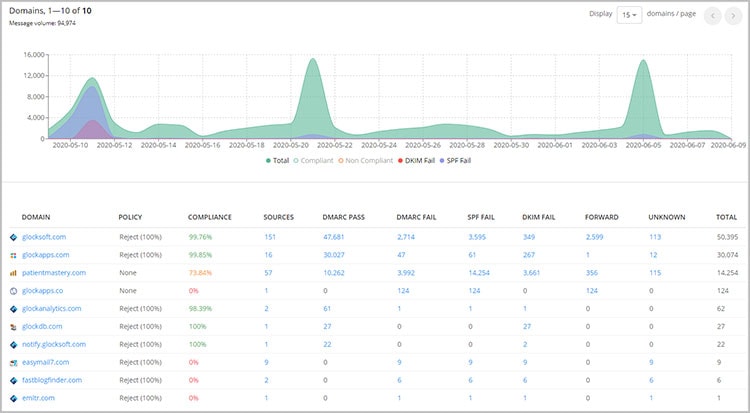
Task: Toggle the Non Compliant legend series
Action: (x=365, y=160)
